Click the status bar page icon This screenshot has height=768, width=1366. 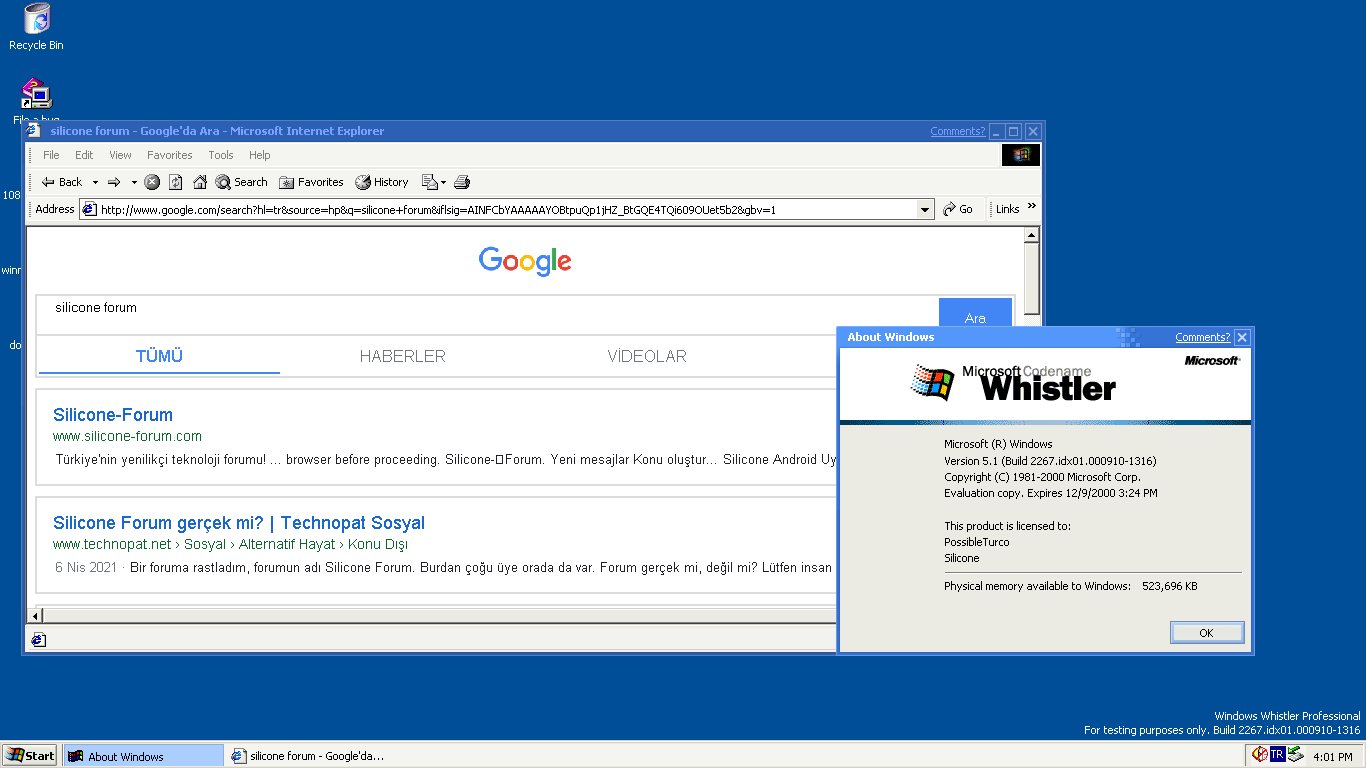click(38, 640)
